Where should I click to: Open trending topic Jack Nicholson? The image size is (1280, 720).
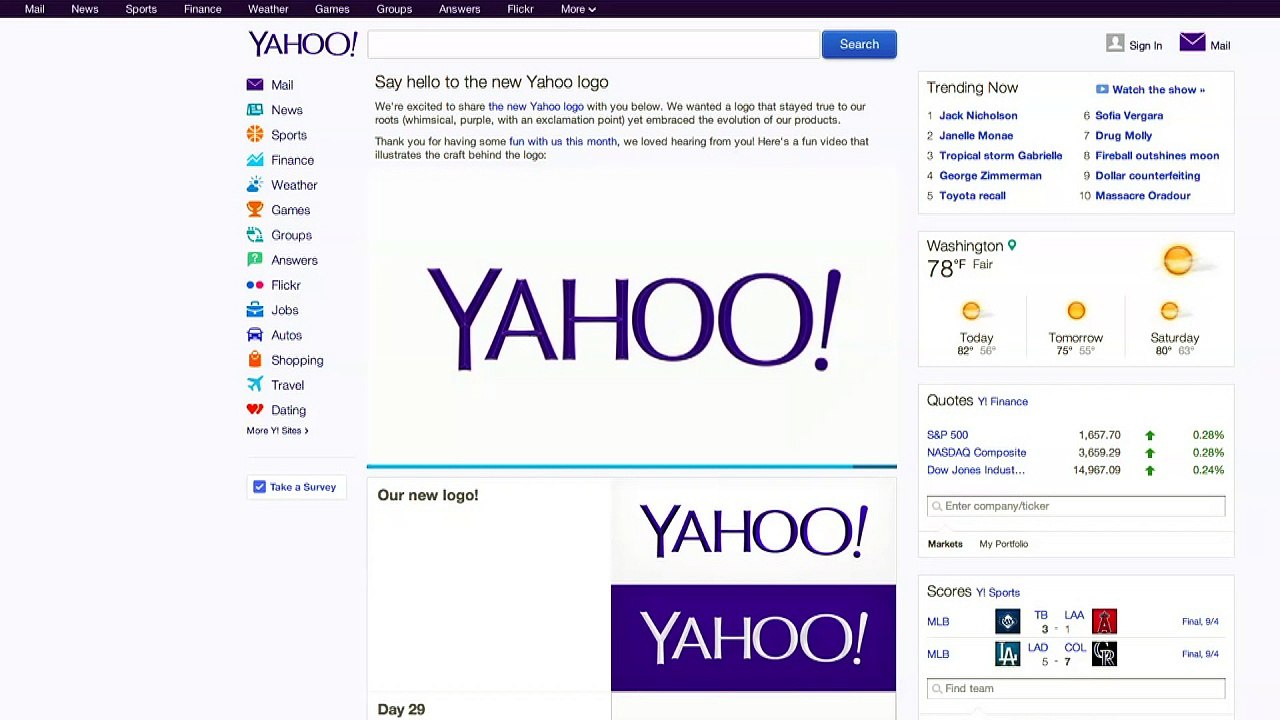(978, 115)
